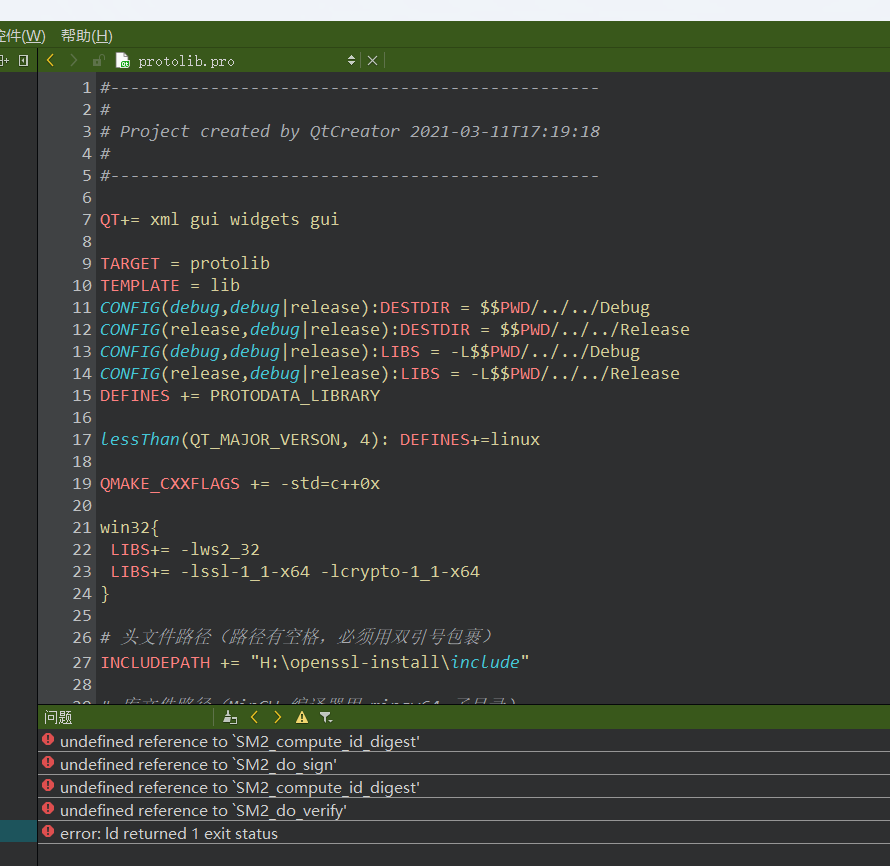Go forward with the editor's greyed right arrow
The height and width of the screenshot is (866, 890).
coord(73,60)
